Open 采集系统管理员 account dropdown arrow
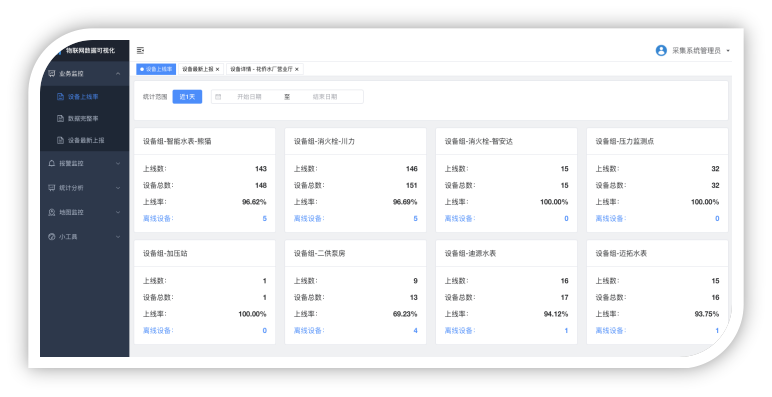772x397 pixels. coord(728,50)
